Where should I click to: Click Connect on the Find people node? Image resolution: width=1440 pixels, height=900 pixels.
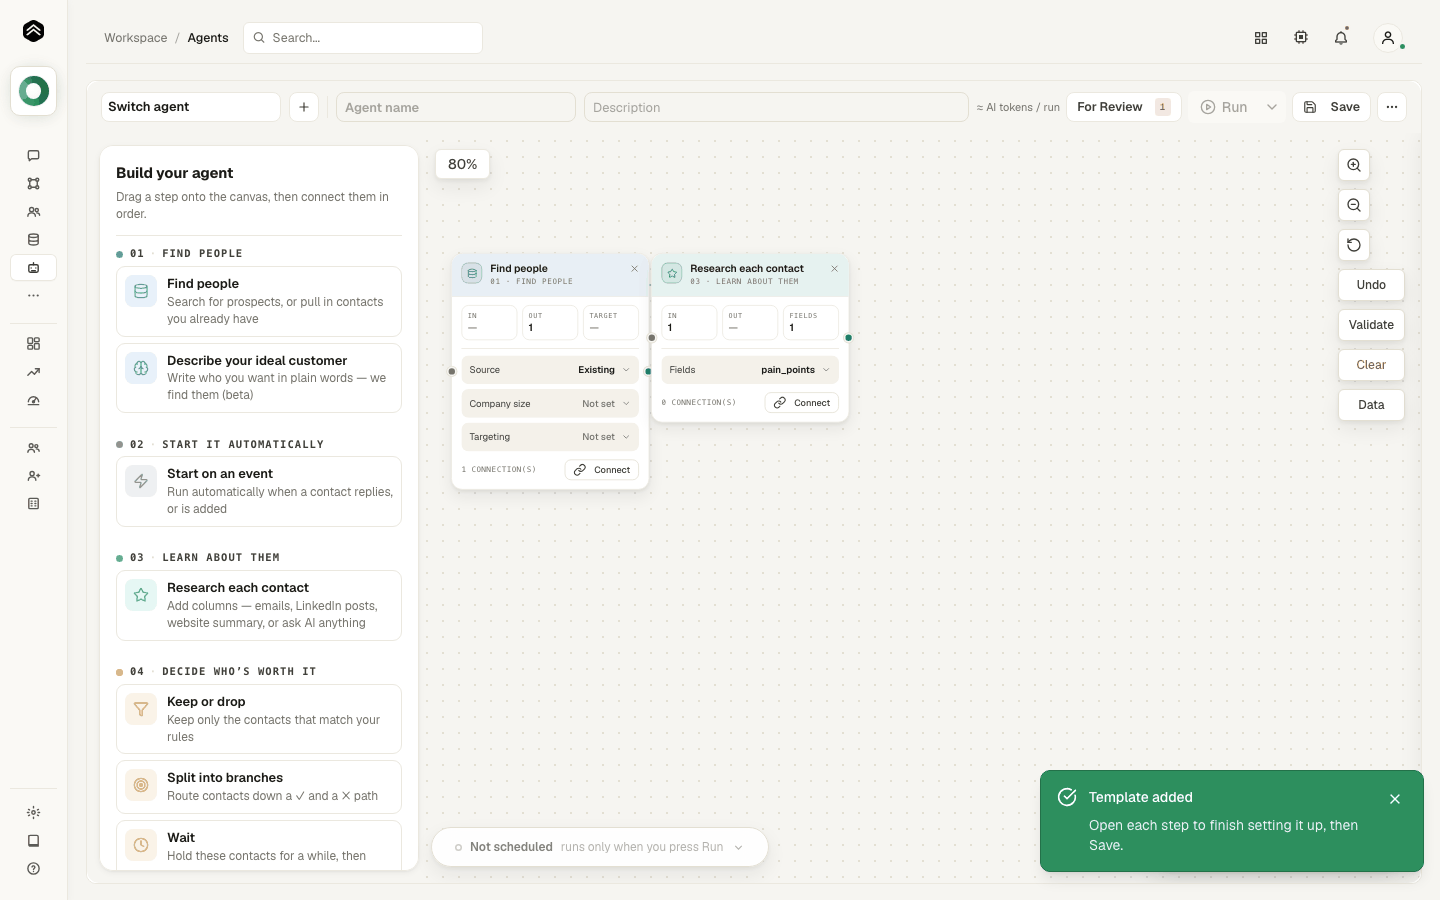click(602, 470)
